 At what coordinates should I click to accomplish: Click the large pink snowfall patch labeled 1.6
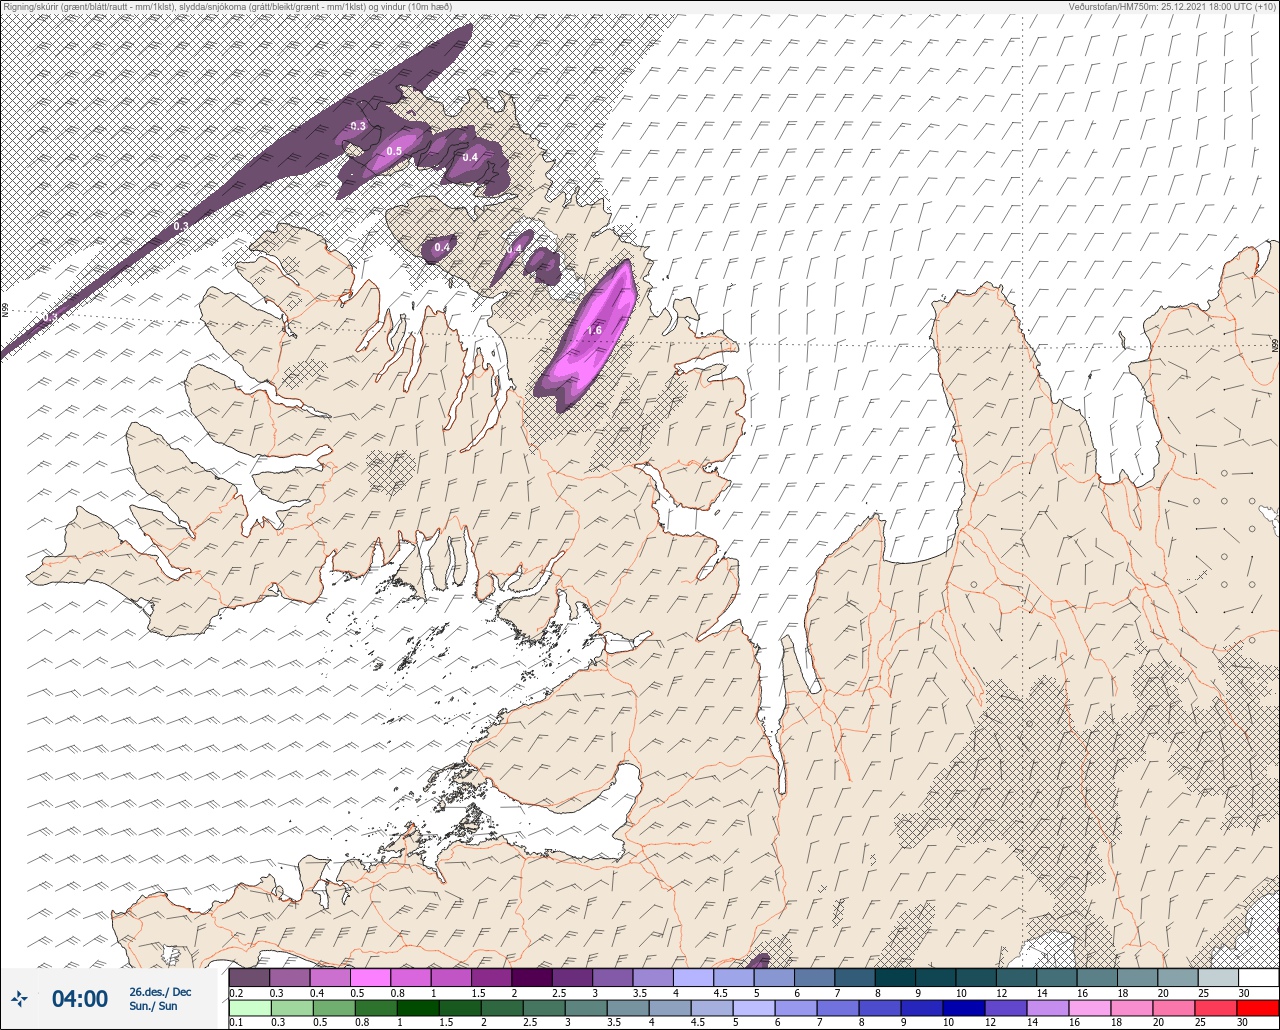[586, 335]
